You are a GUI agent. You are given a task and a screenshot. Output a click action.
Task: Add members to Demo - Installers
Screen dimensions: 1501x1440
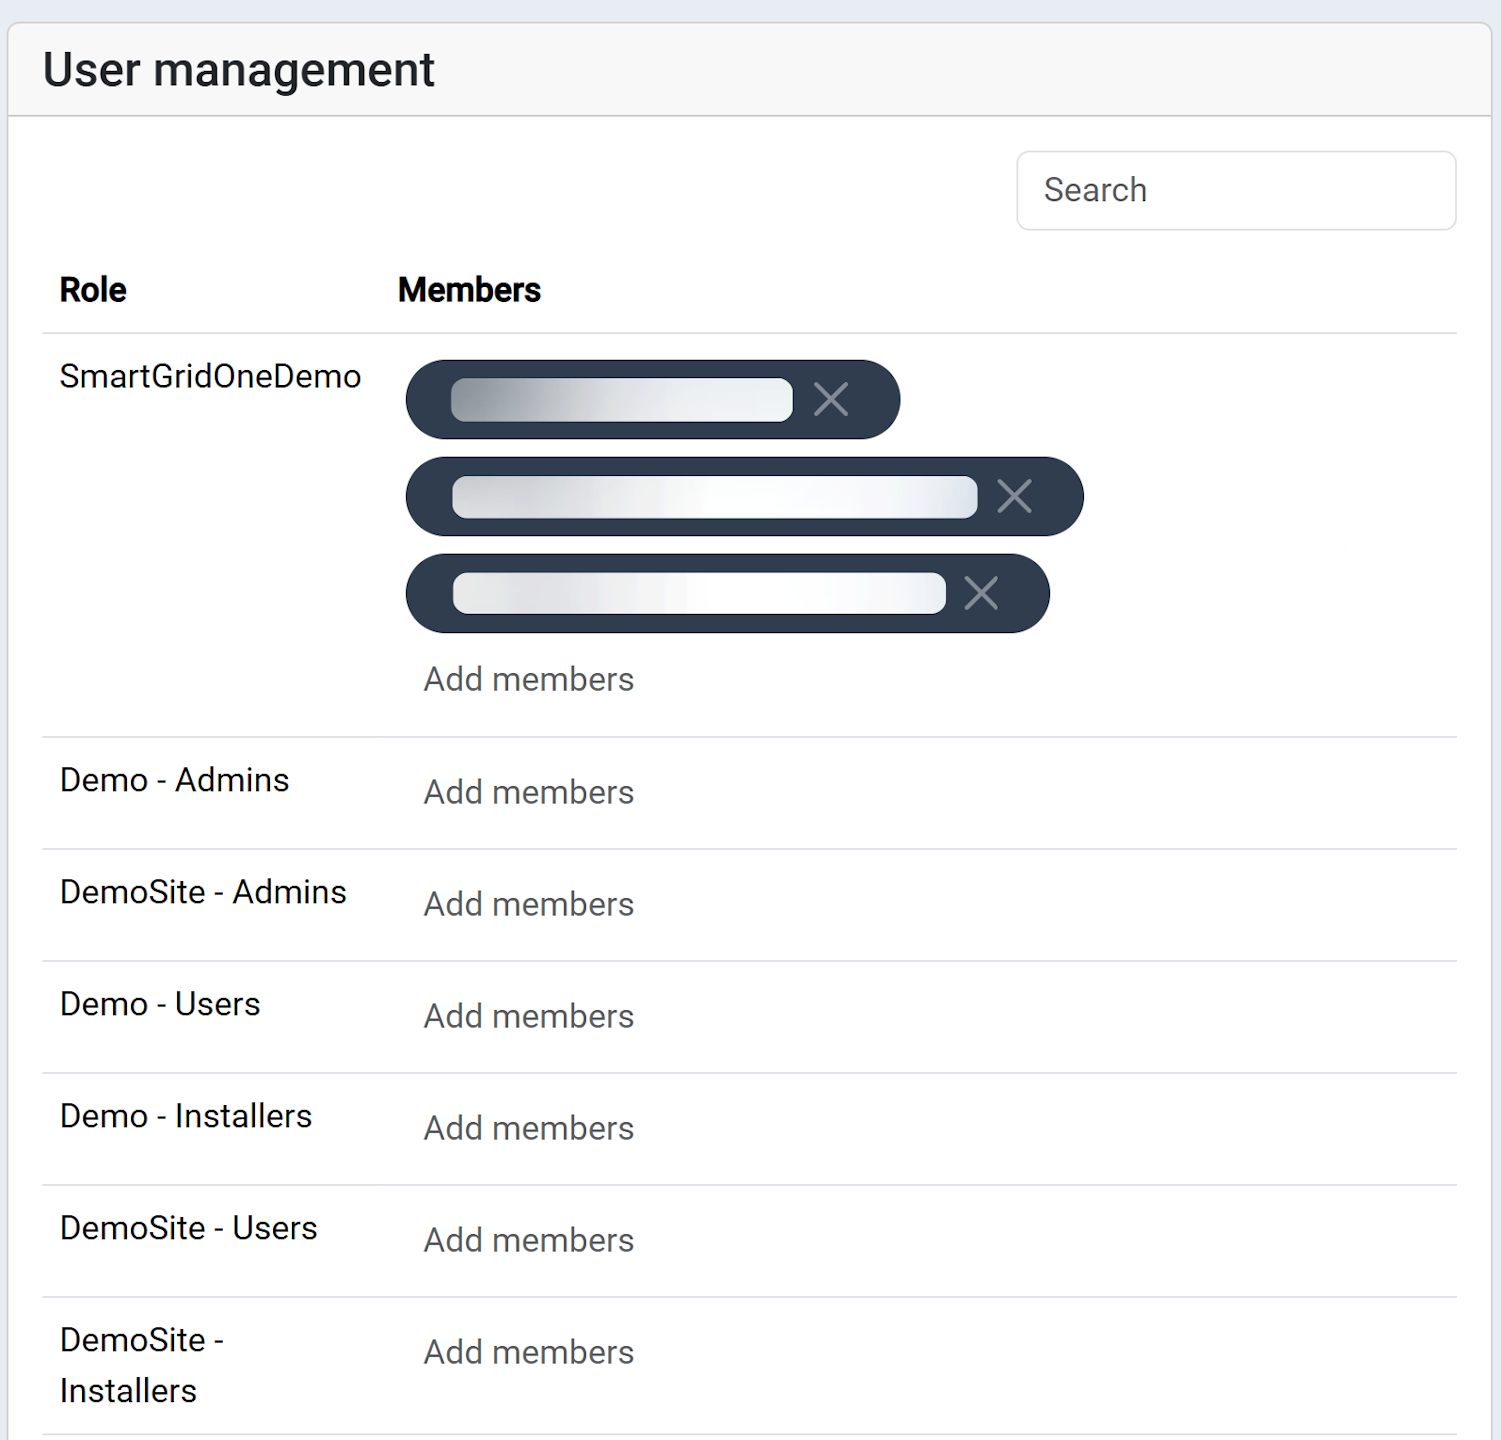tap(528, 1127)
